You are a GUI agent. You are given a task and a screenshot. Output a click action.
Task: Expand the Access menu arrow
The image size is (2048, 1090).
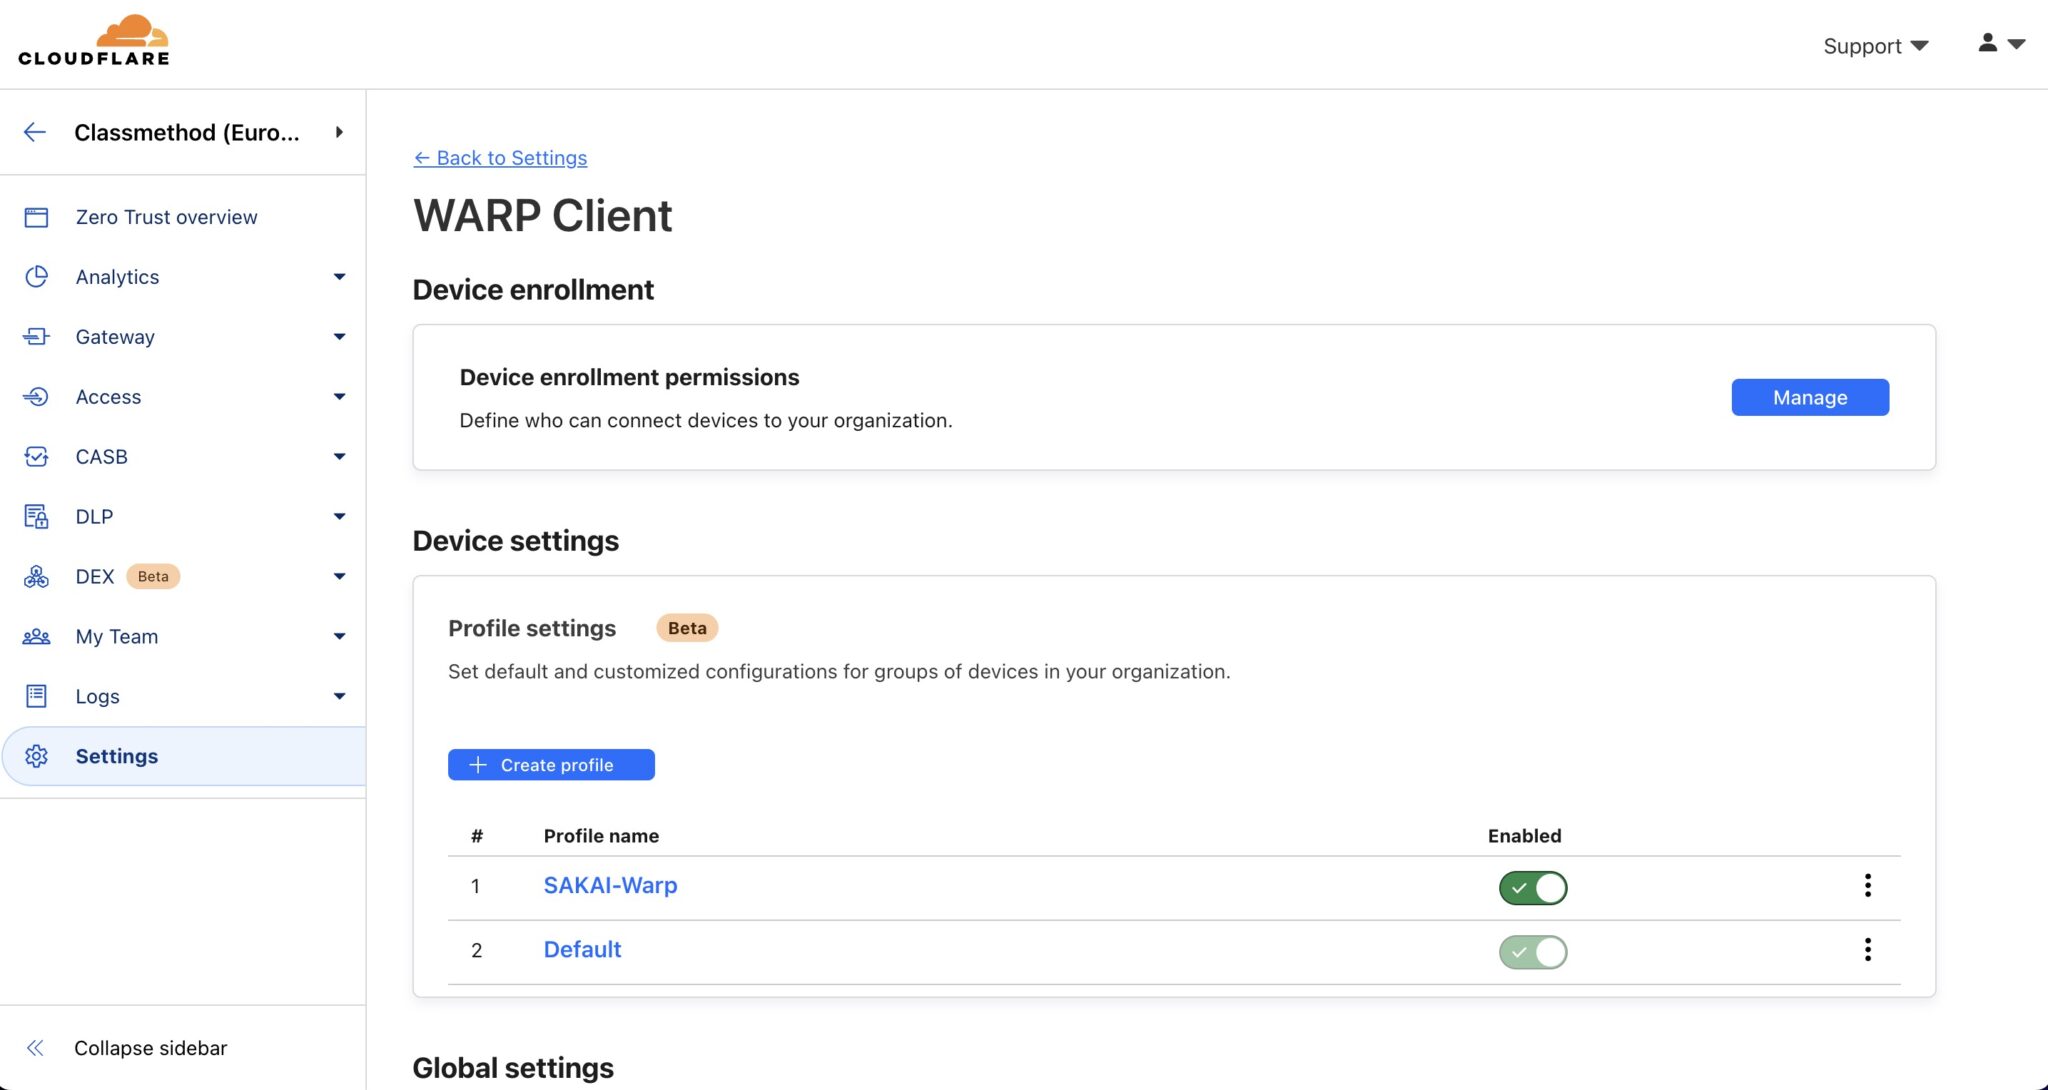[x=339, y=397]
